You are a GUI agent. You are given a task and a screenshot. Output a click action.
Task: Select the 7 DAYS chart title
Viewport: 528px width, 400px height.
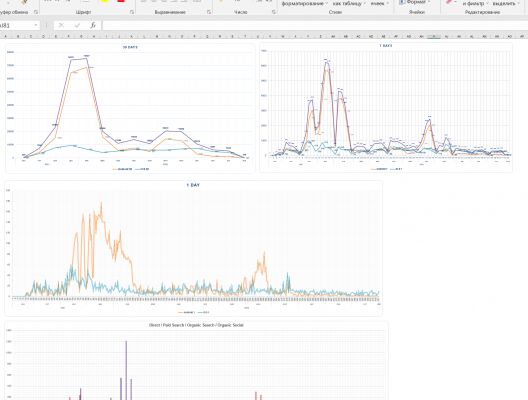pos(386,45)
